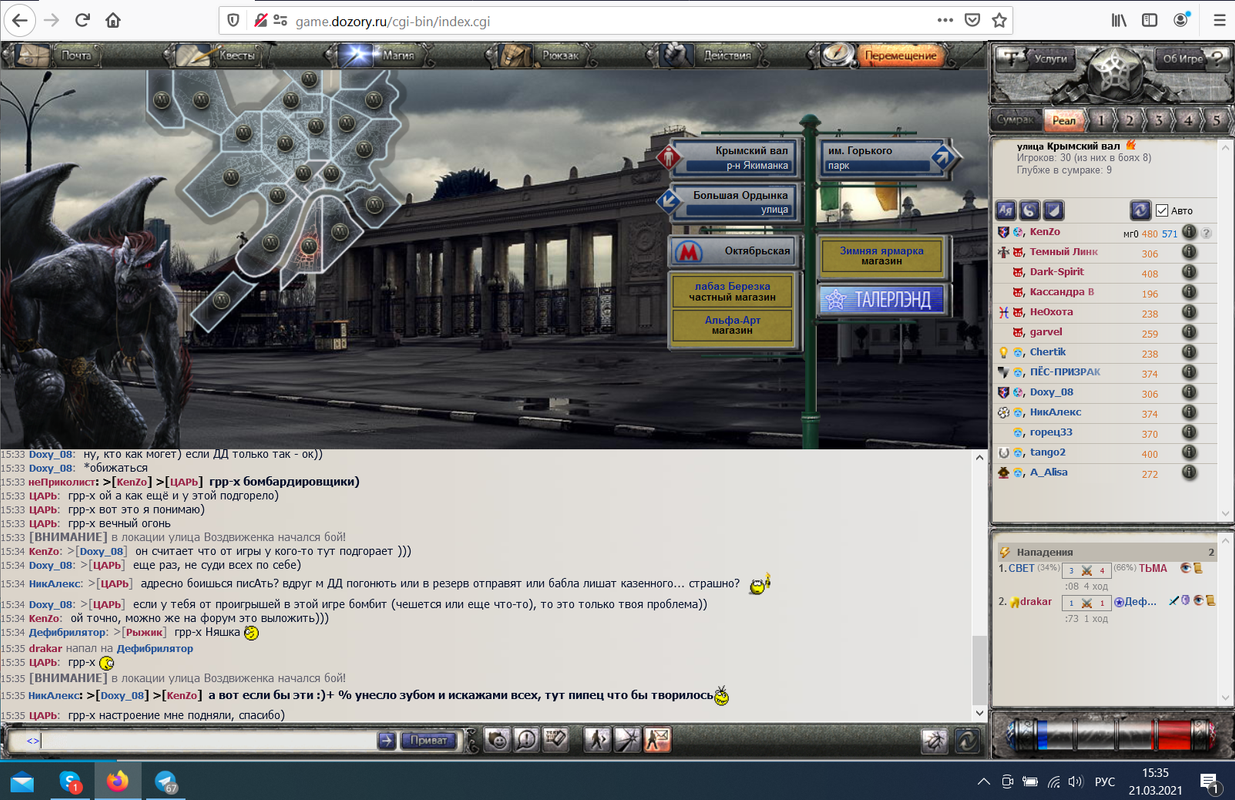This screenshot has width=1235, height=800.
Task: Open the Рюкзак backpack section
Action: [x=544, y=56]
